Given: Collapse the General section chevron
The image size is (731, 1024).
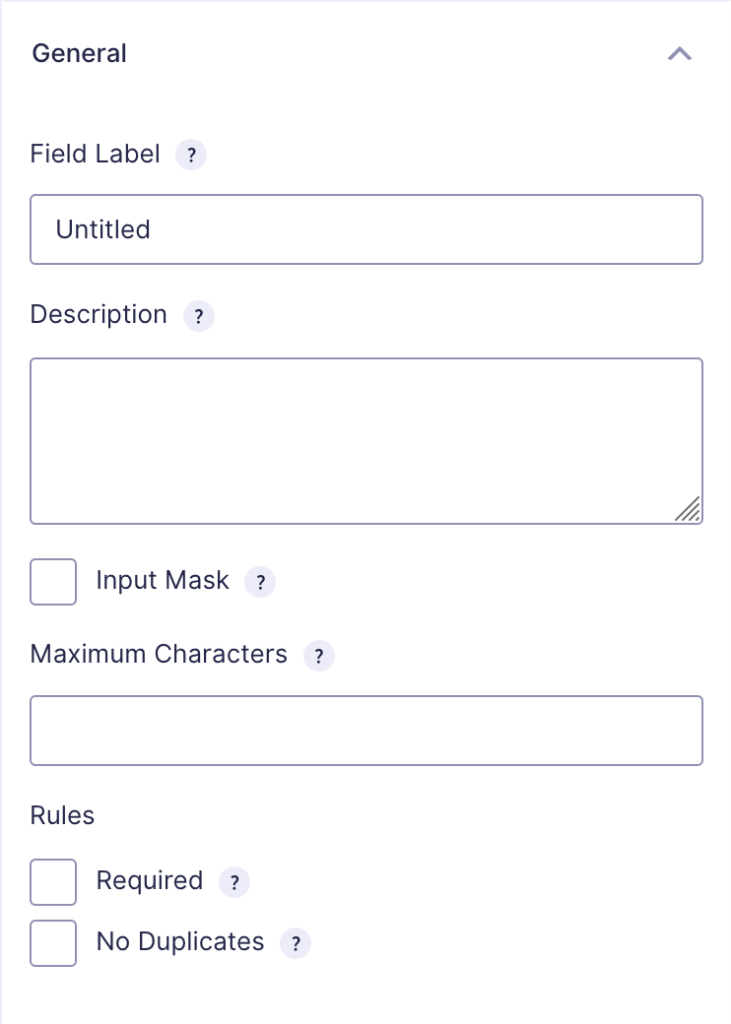Looking at the screenshot, I should point(679,54).
